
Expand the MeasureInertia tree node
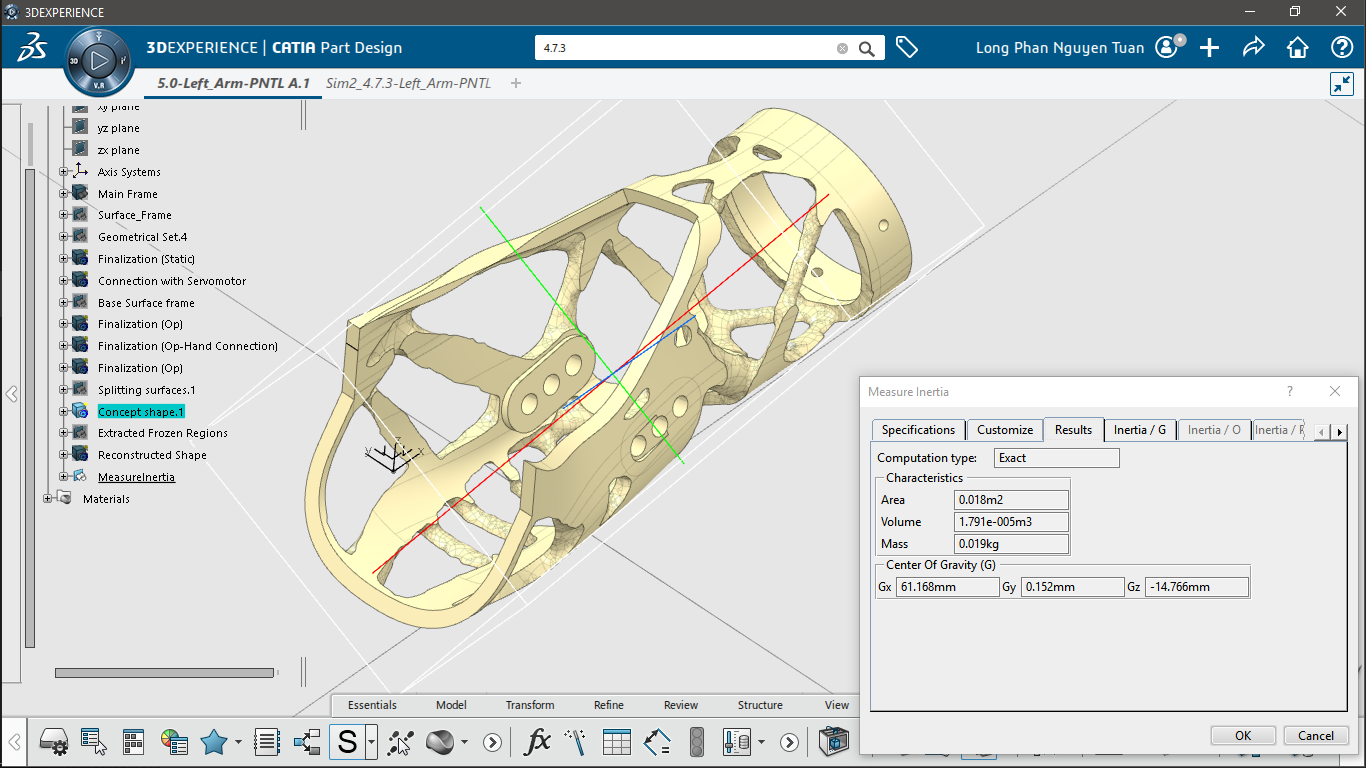64,477
